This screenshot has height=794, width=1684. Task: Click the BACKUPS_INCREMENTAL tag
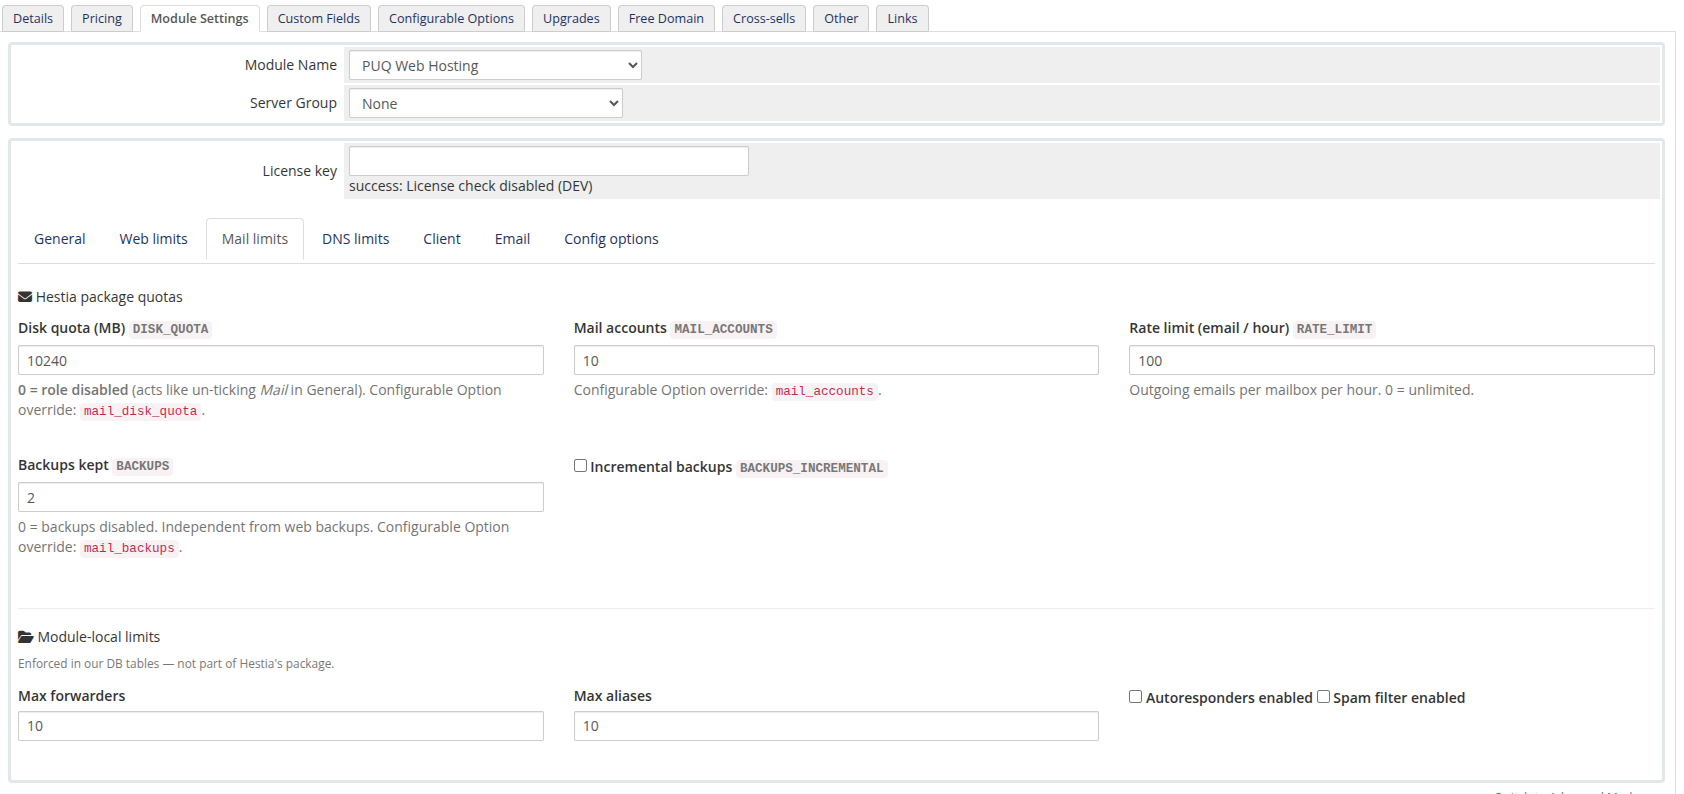812,468
